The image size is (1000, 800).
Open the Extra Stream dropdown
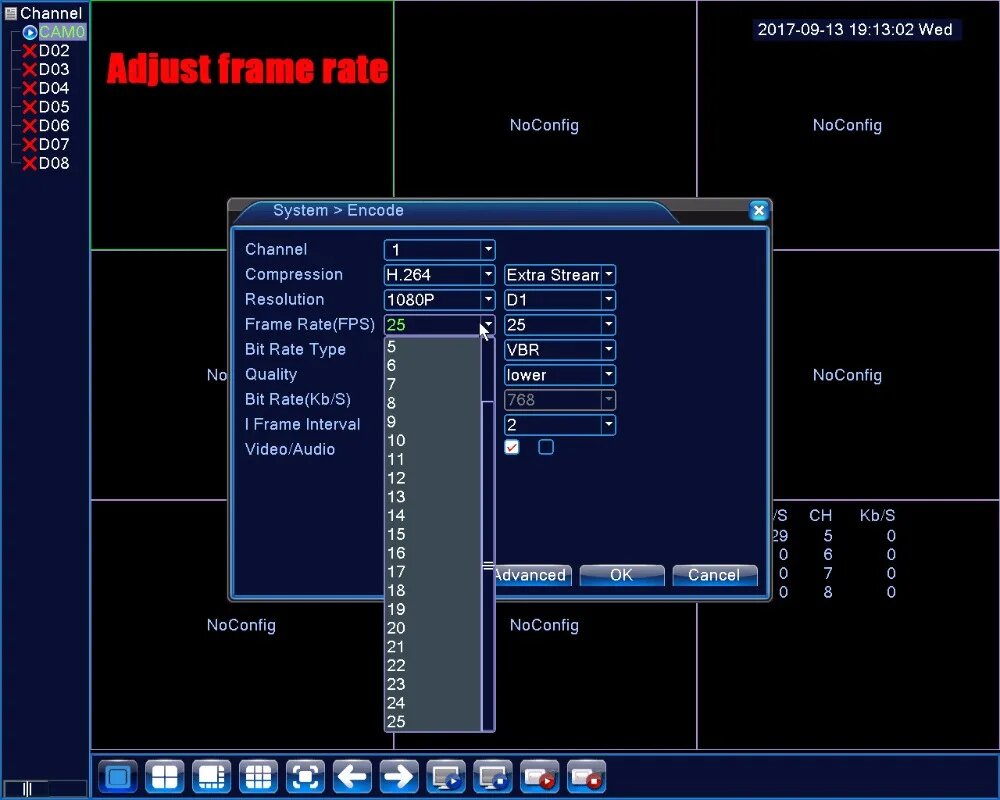tap(560, 275)
